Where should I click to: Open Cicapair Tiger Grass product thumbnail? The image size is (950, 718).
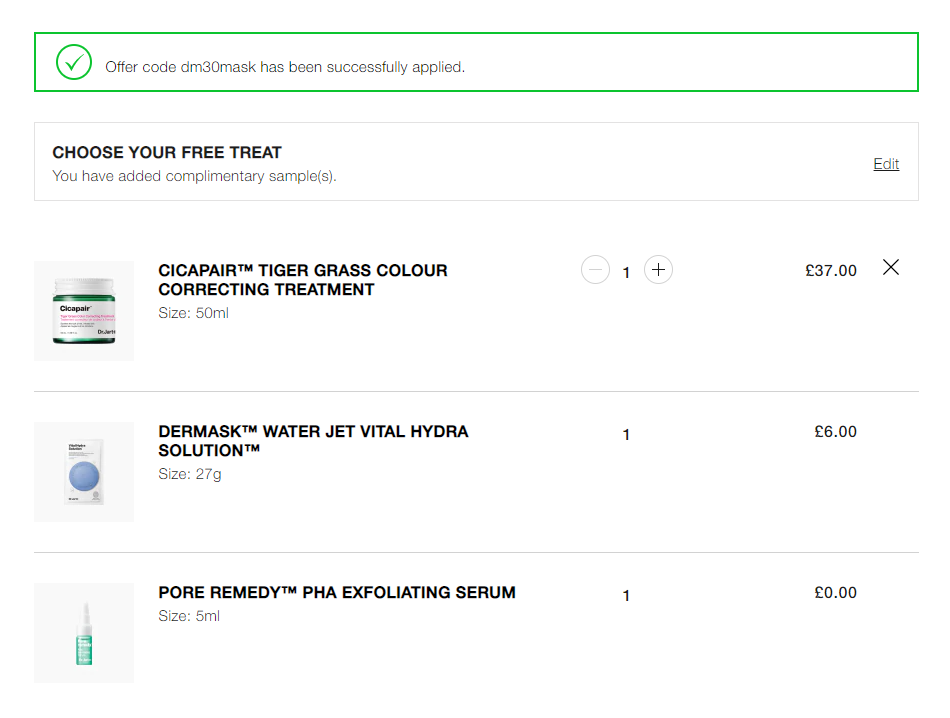pos(84,311)
